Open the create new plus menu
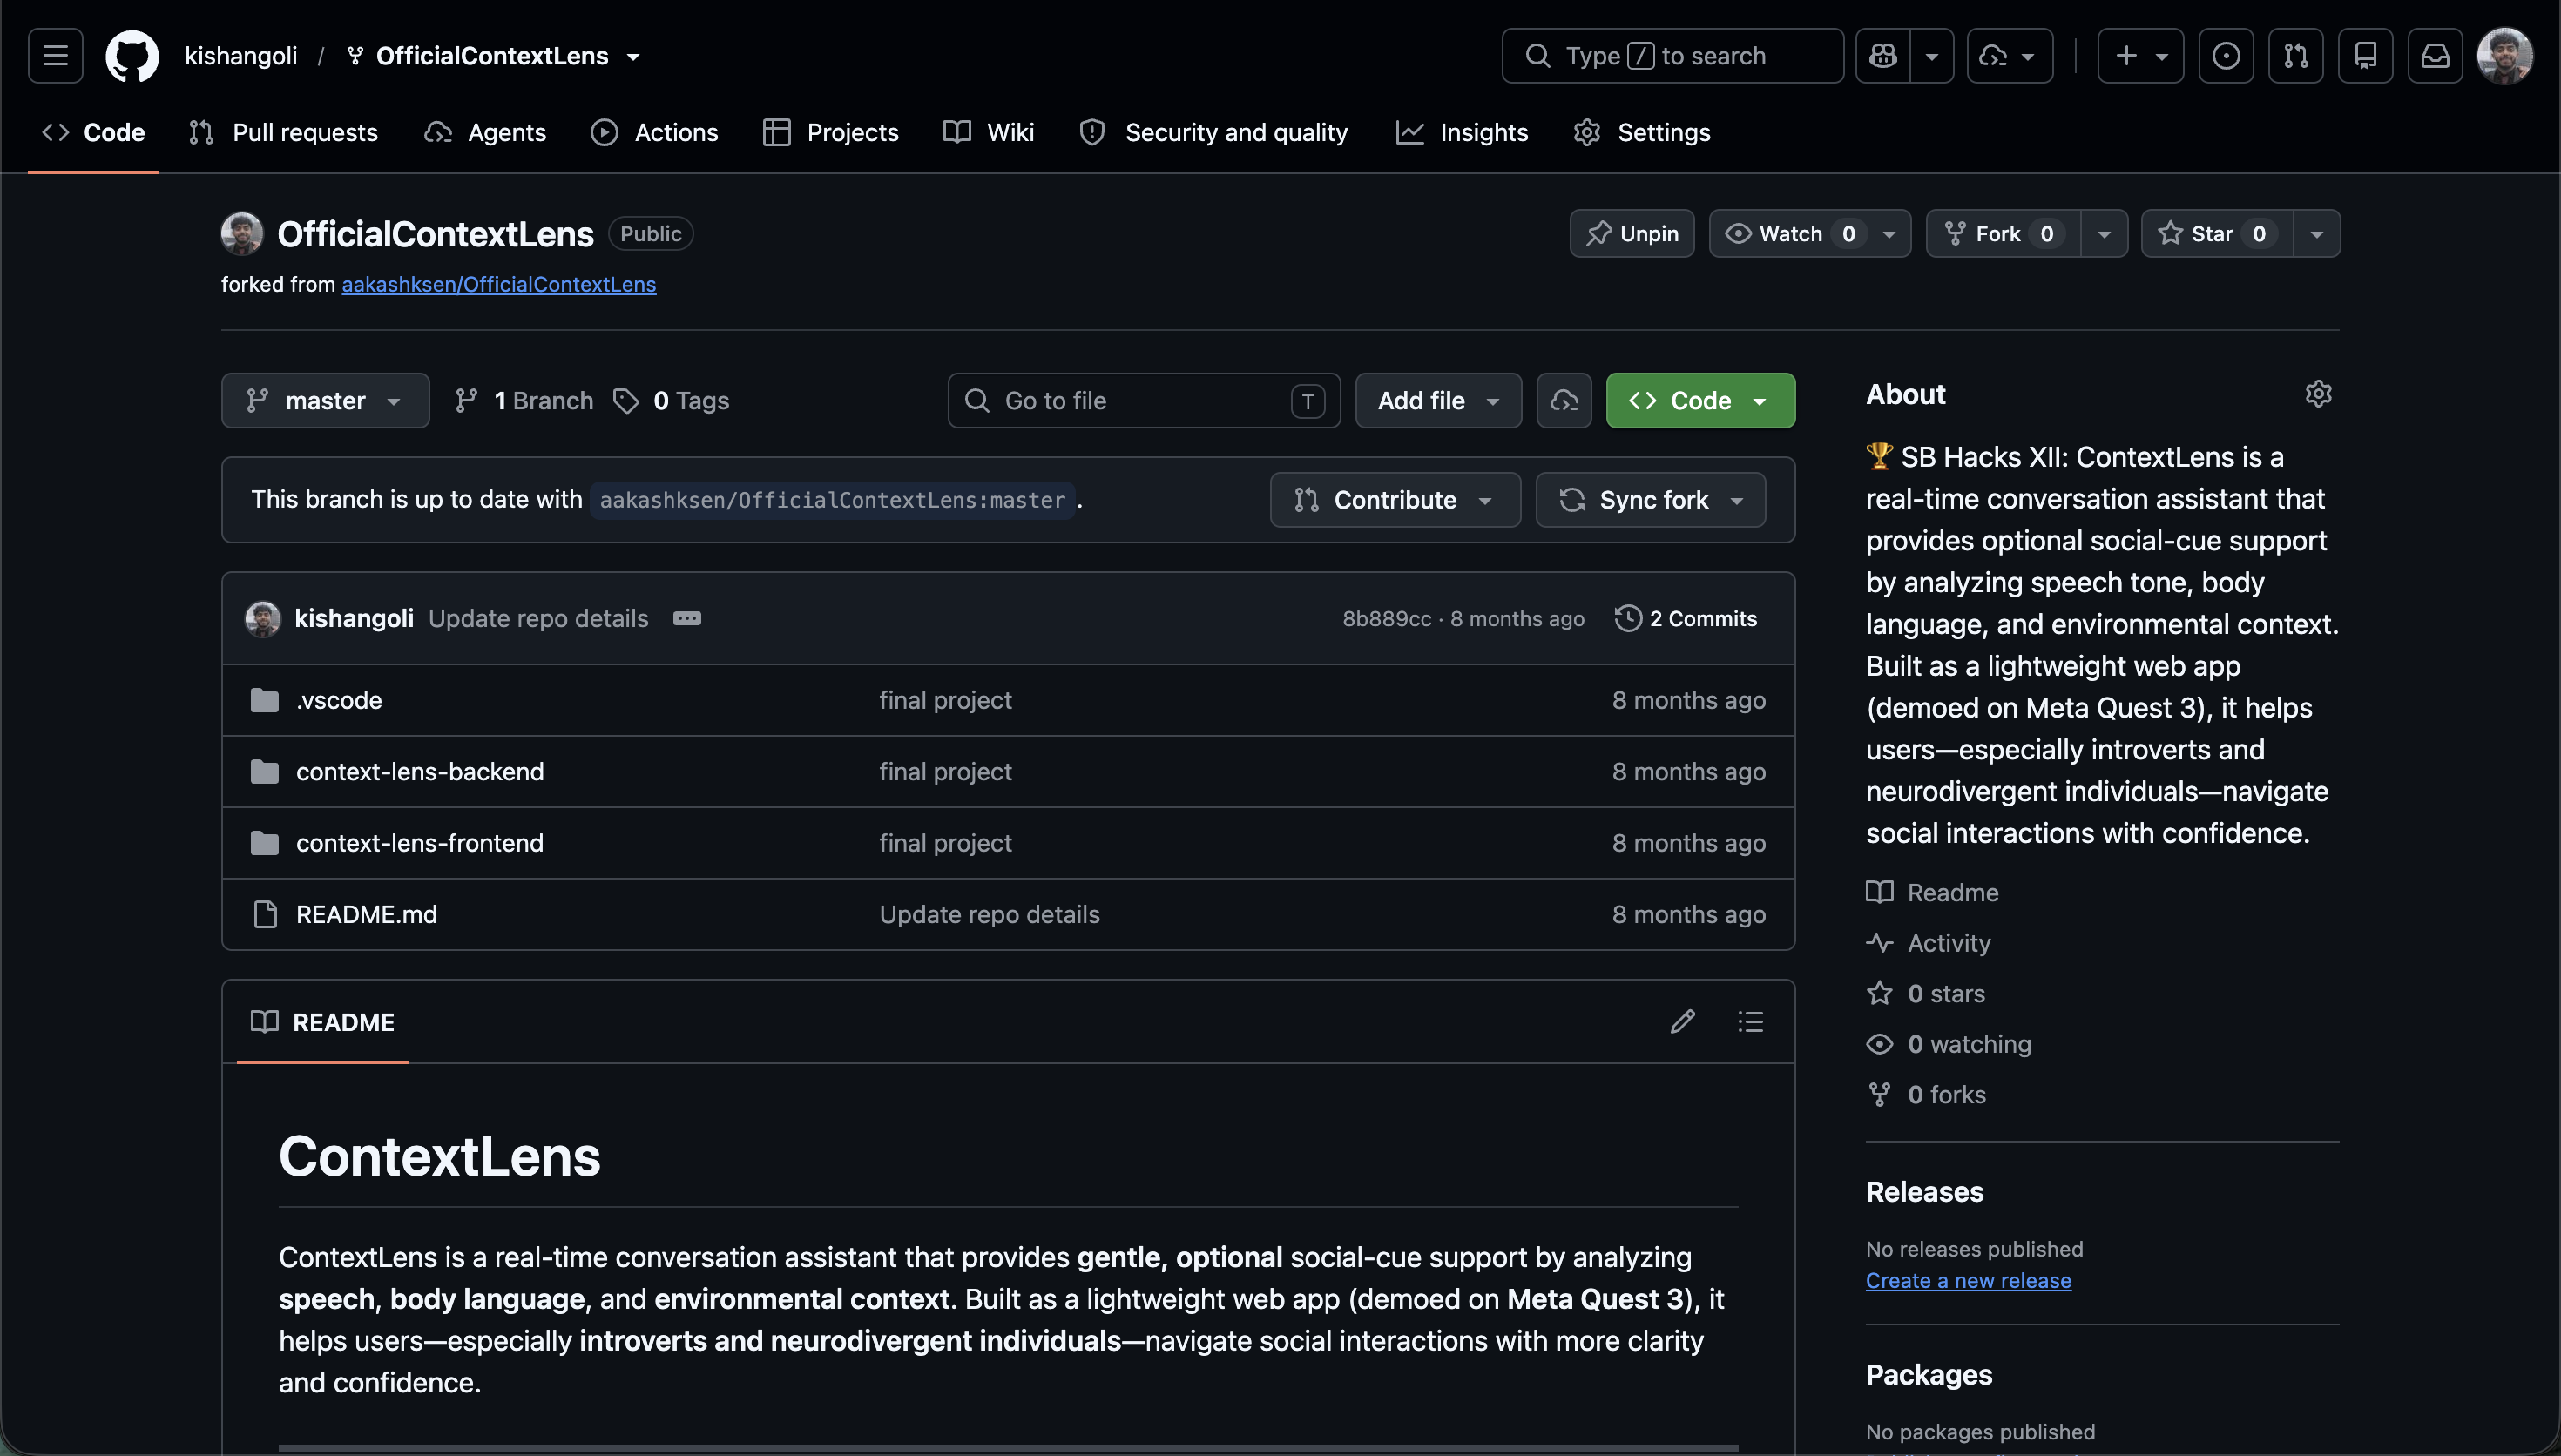The height and width of the screenshot is (1456, 2561). 2140,56
